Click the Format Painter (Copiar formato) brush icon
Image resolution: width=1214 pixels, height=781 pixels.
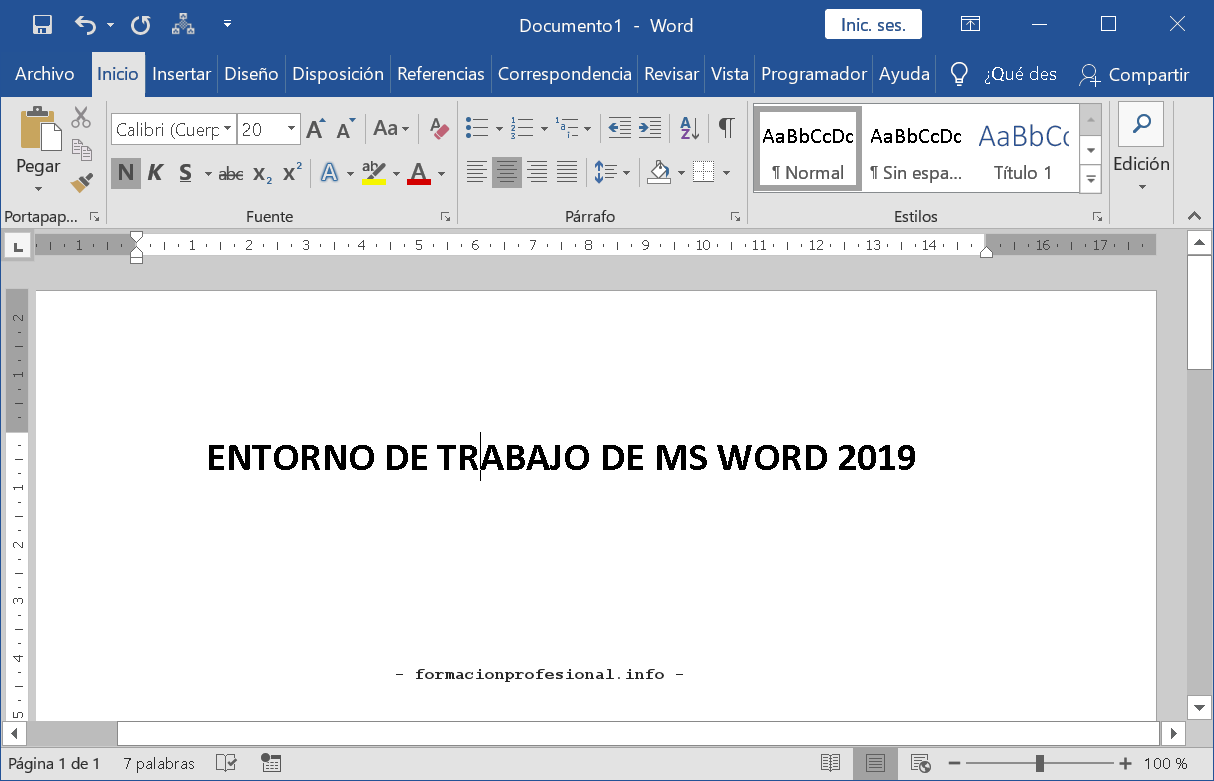[x=82, y=182]
